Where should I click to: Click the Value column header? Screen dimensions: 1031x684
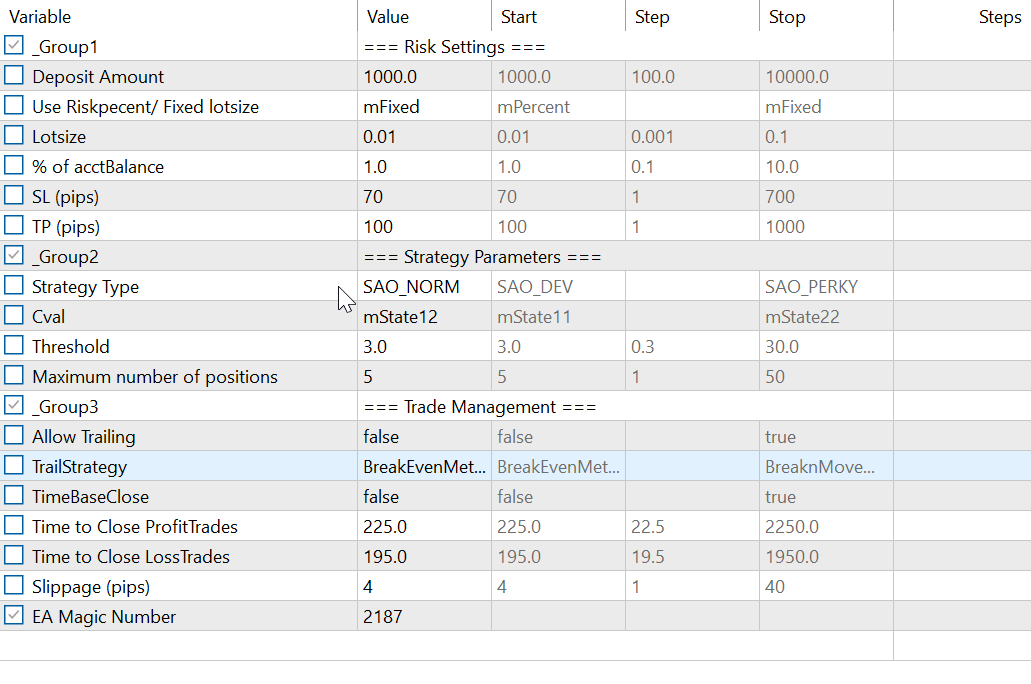pos(388,17)
